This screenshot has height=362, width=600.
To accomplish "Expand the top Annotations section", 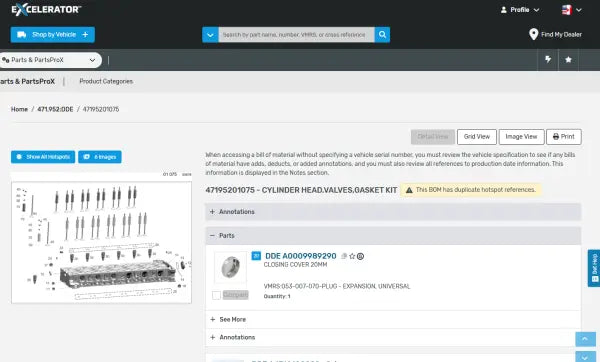I will (x=393, y=212).
